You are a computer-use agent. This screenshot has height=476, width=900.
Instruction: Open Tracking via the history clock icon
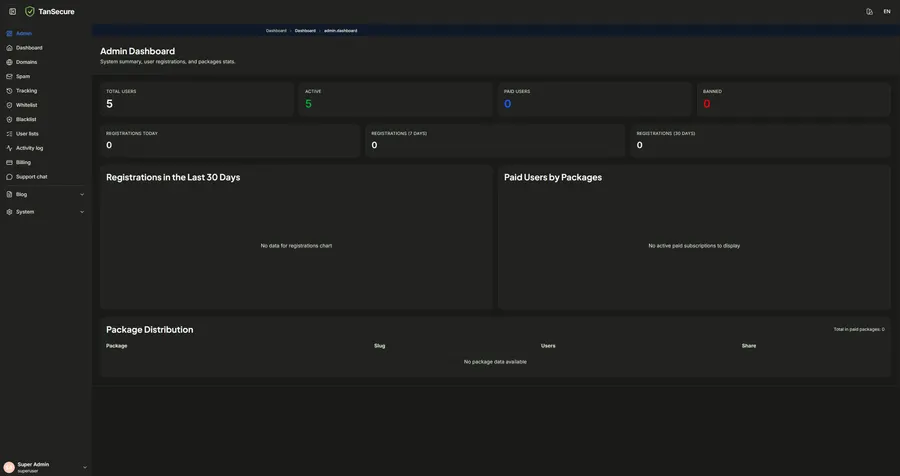(9, 91)
